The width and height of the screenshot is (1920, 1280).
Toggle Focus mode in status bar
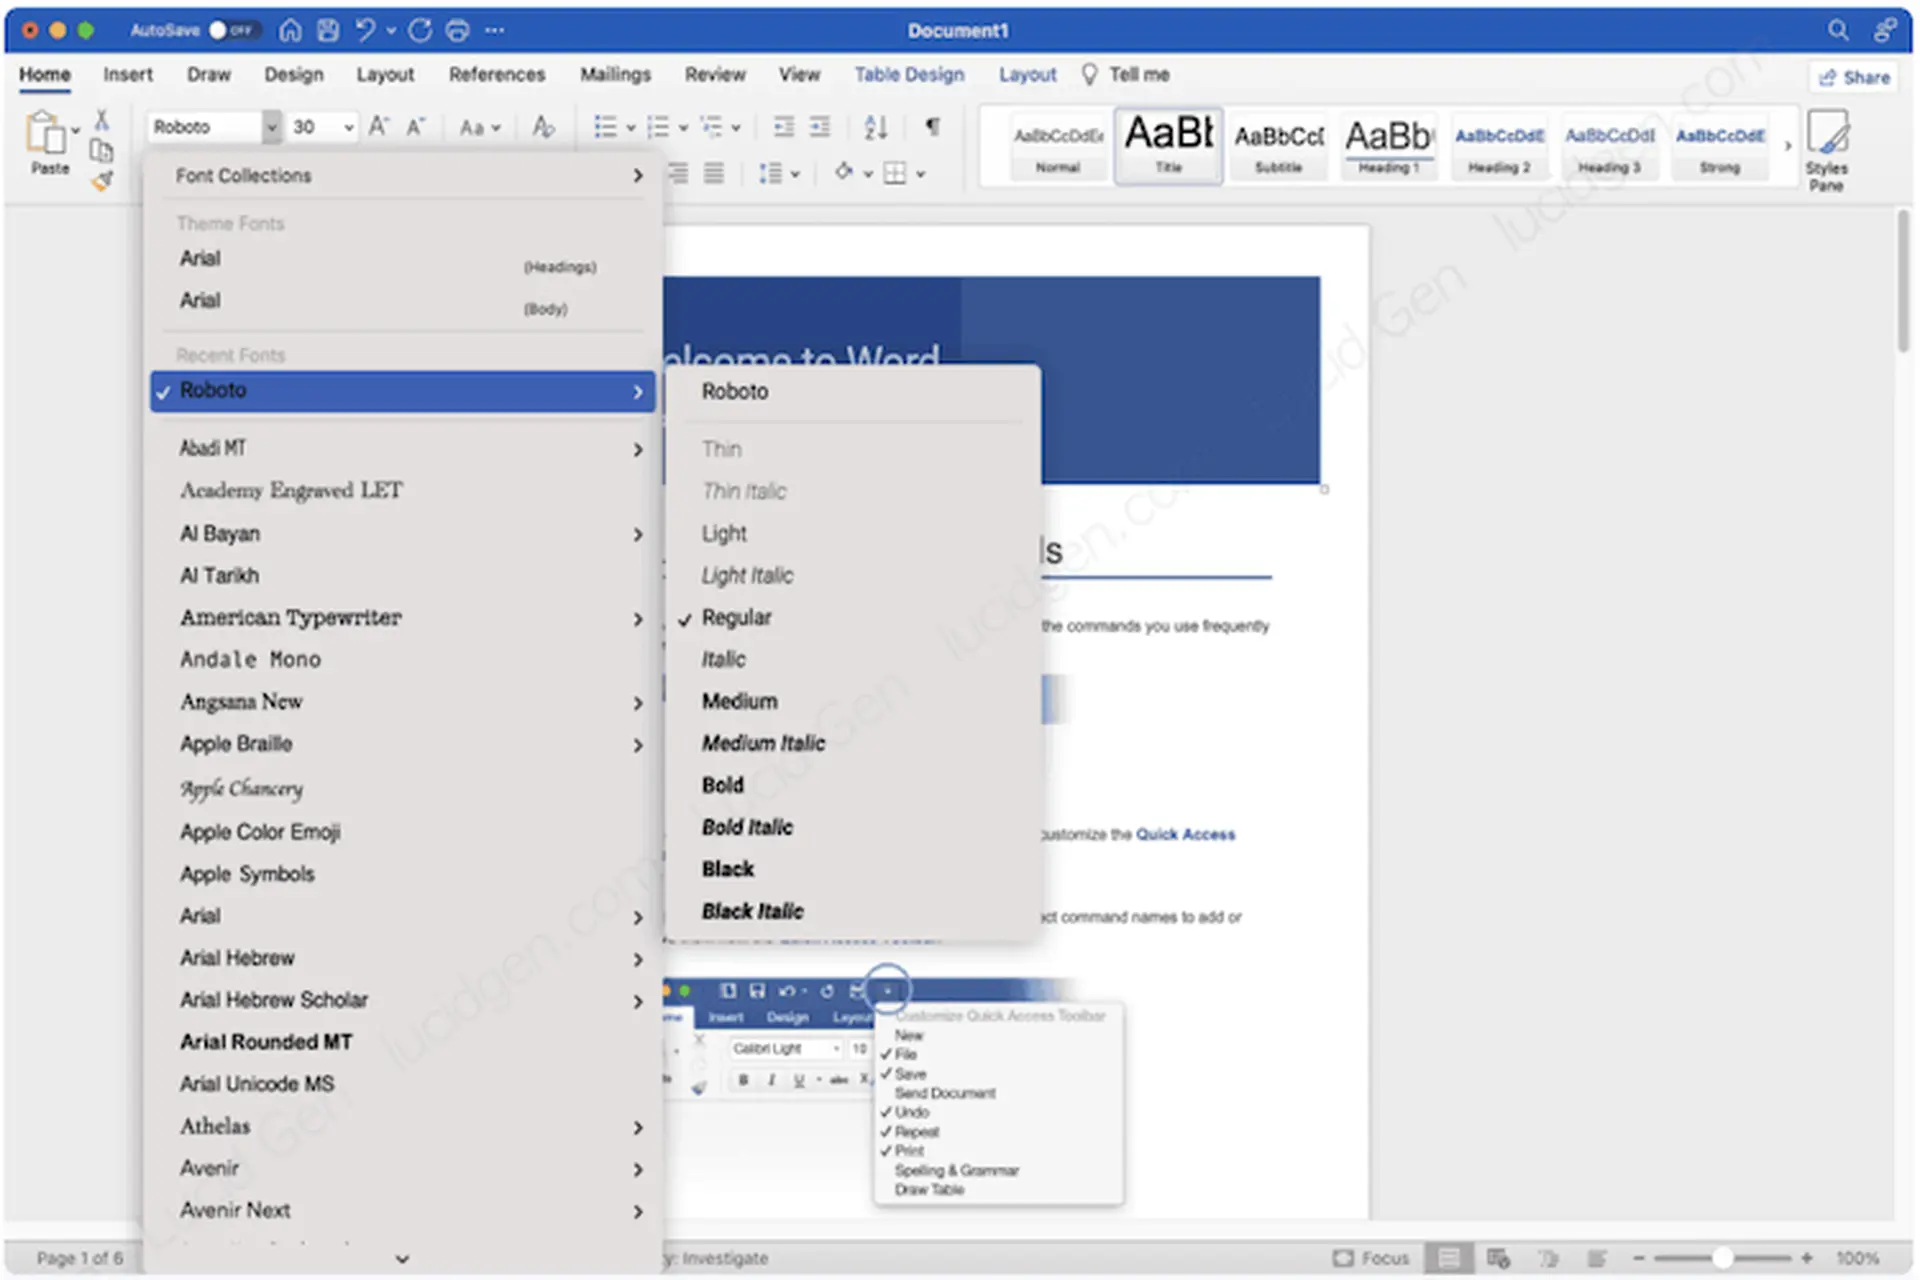[x=1372, y=1258]
